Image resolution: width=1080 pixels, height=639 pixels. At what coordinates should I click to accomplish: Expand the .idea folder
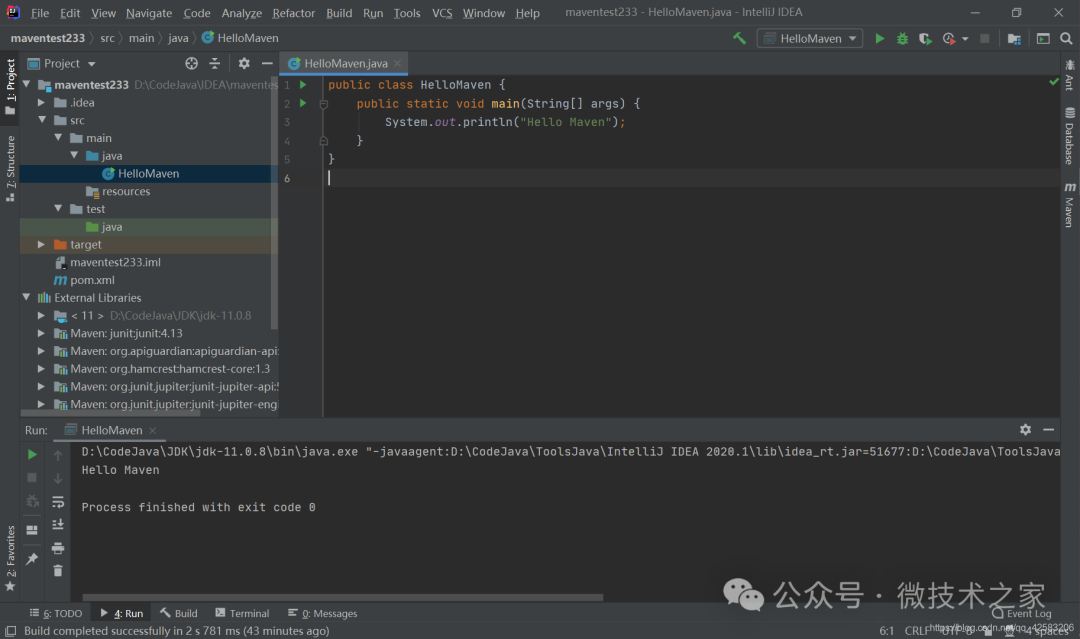pyautogui.click(x=41, y=102)
